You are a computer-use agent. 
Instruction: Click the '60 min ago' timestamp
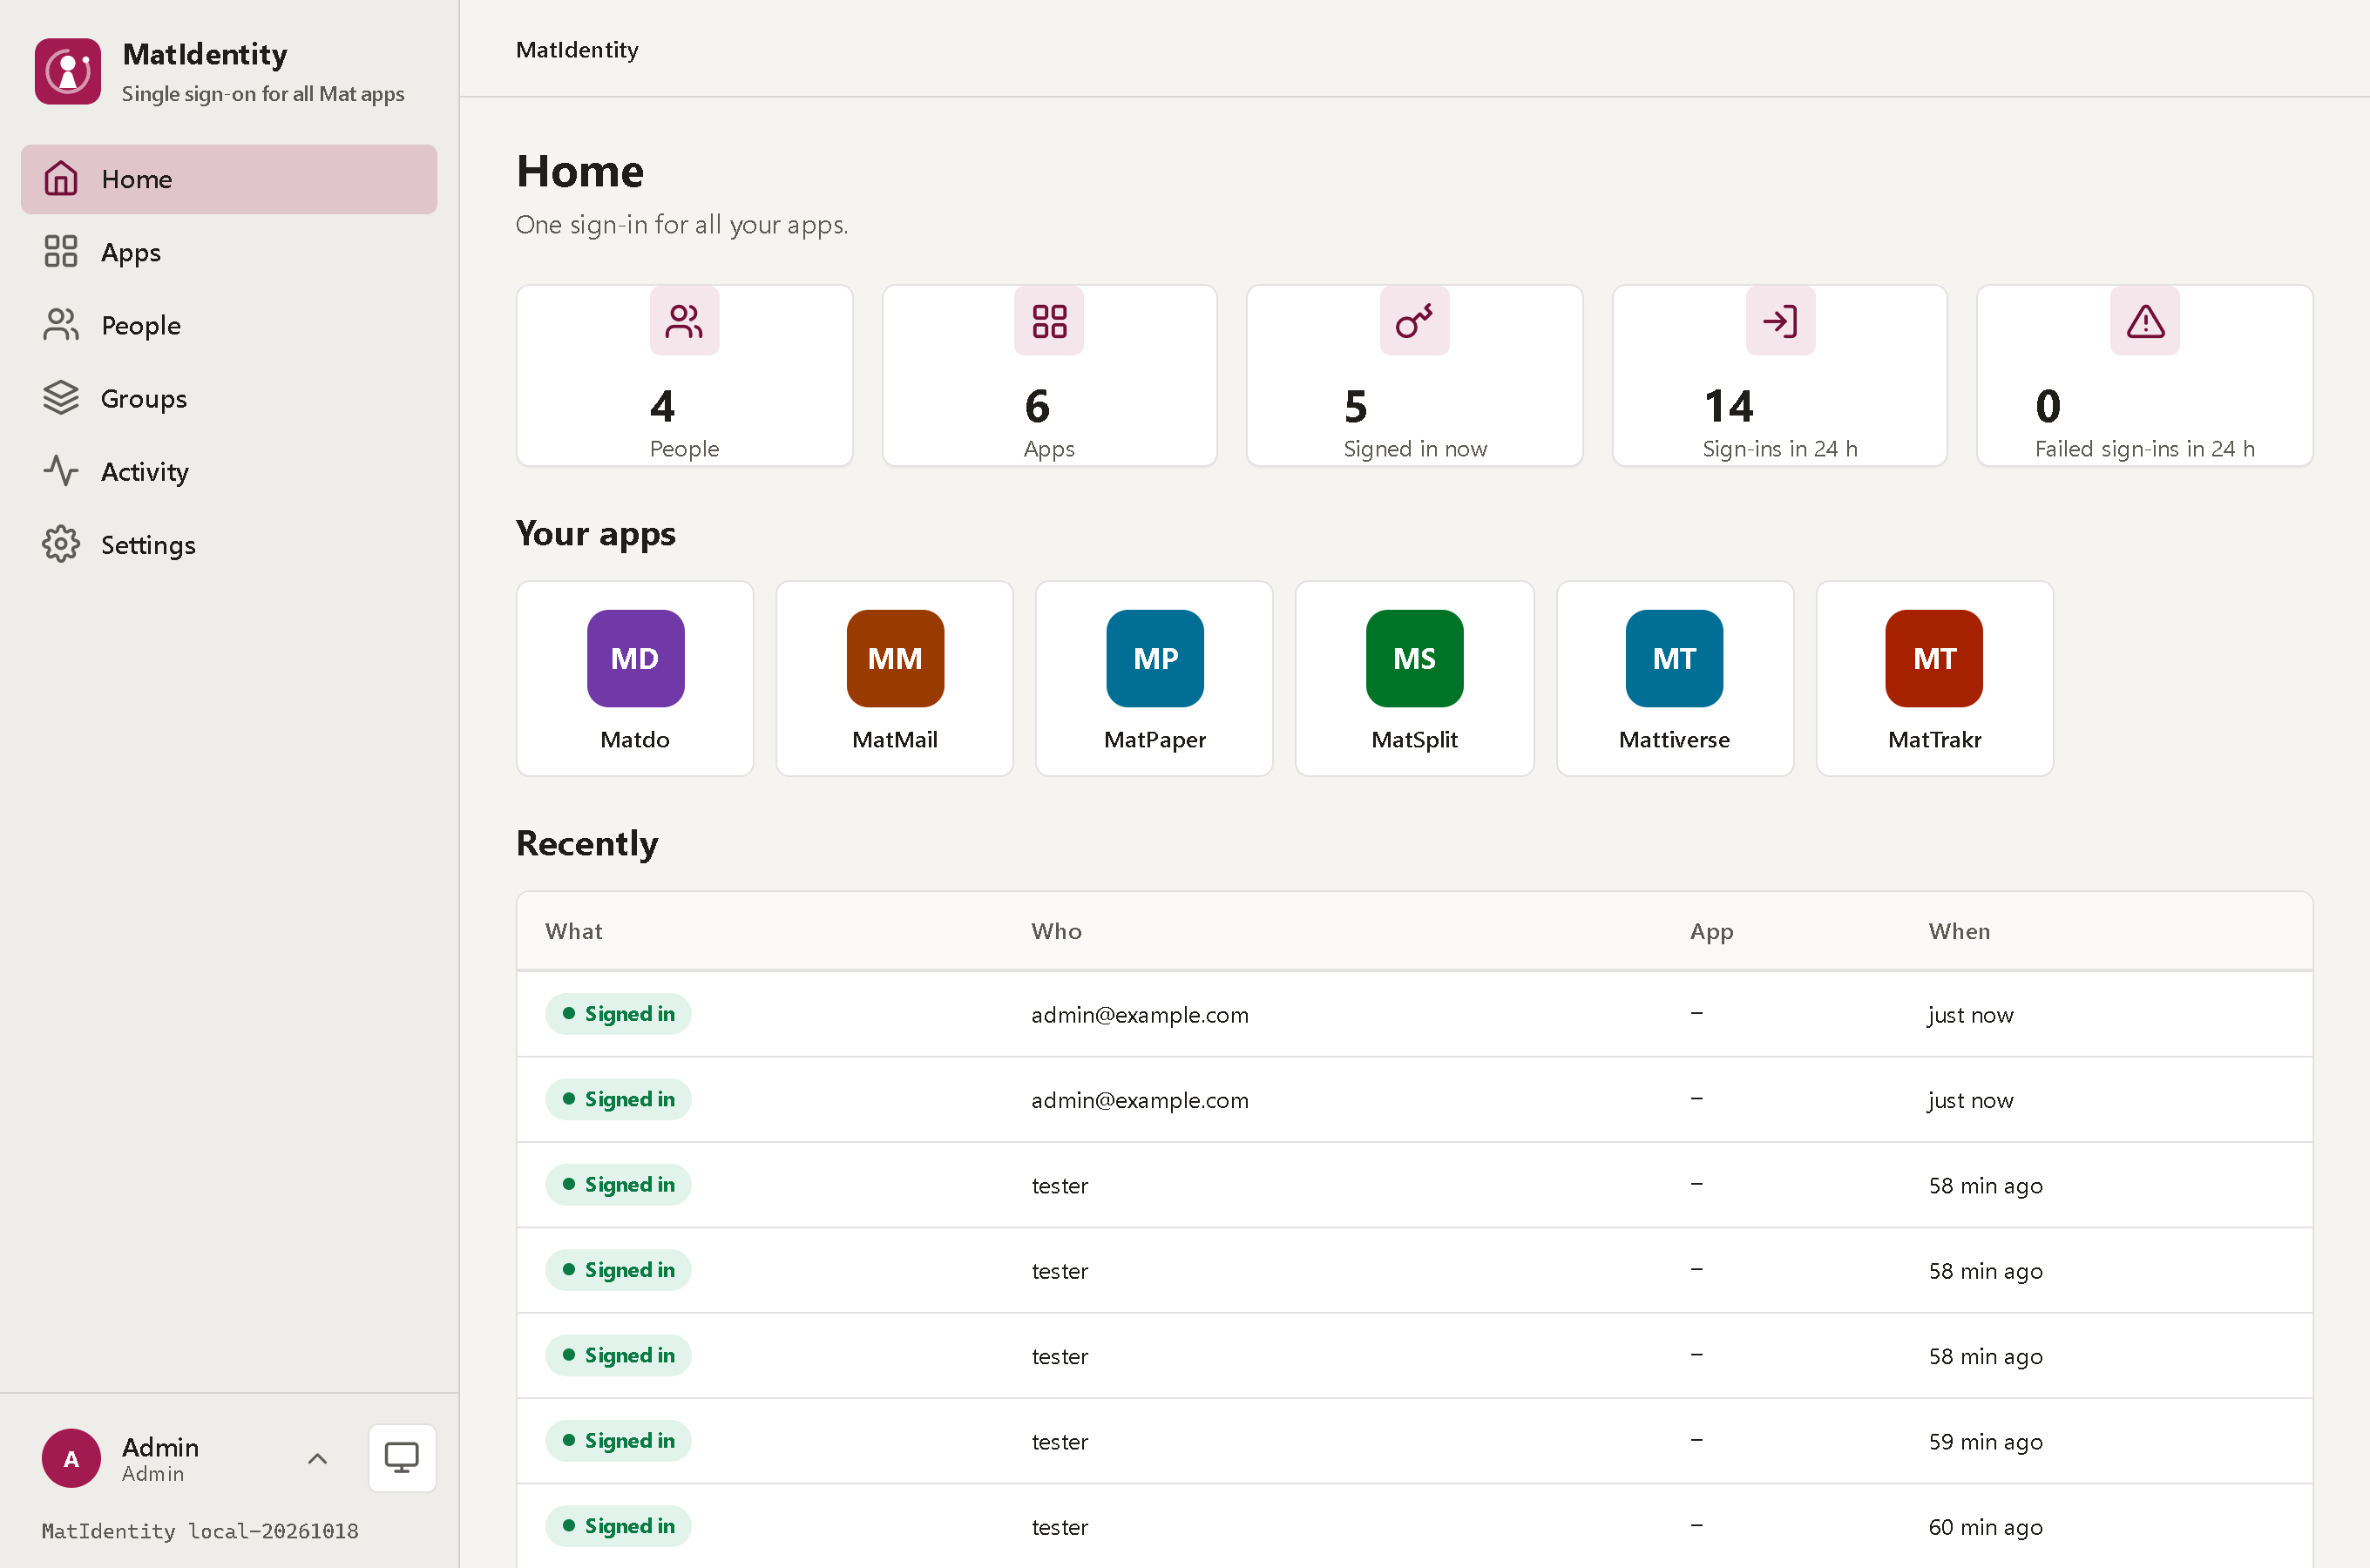point(1985,1526)
